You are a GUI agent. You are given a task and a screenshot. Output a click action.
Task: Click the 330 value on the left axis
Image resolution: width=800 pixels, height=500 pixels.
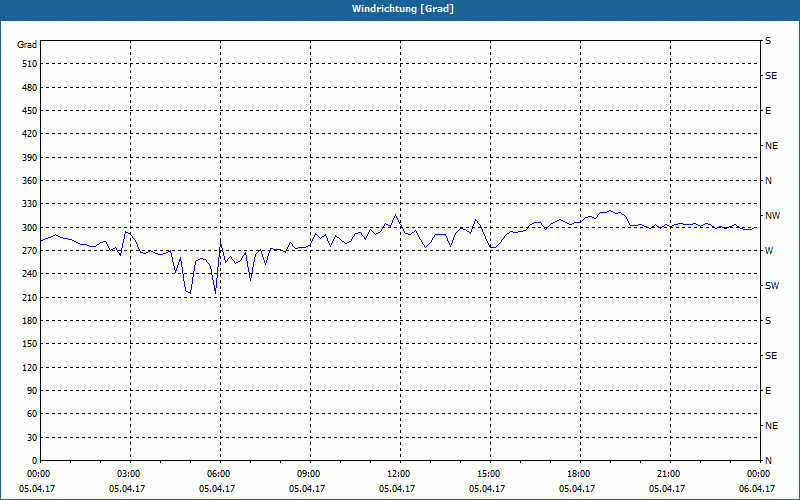[x=30, y=204]
